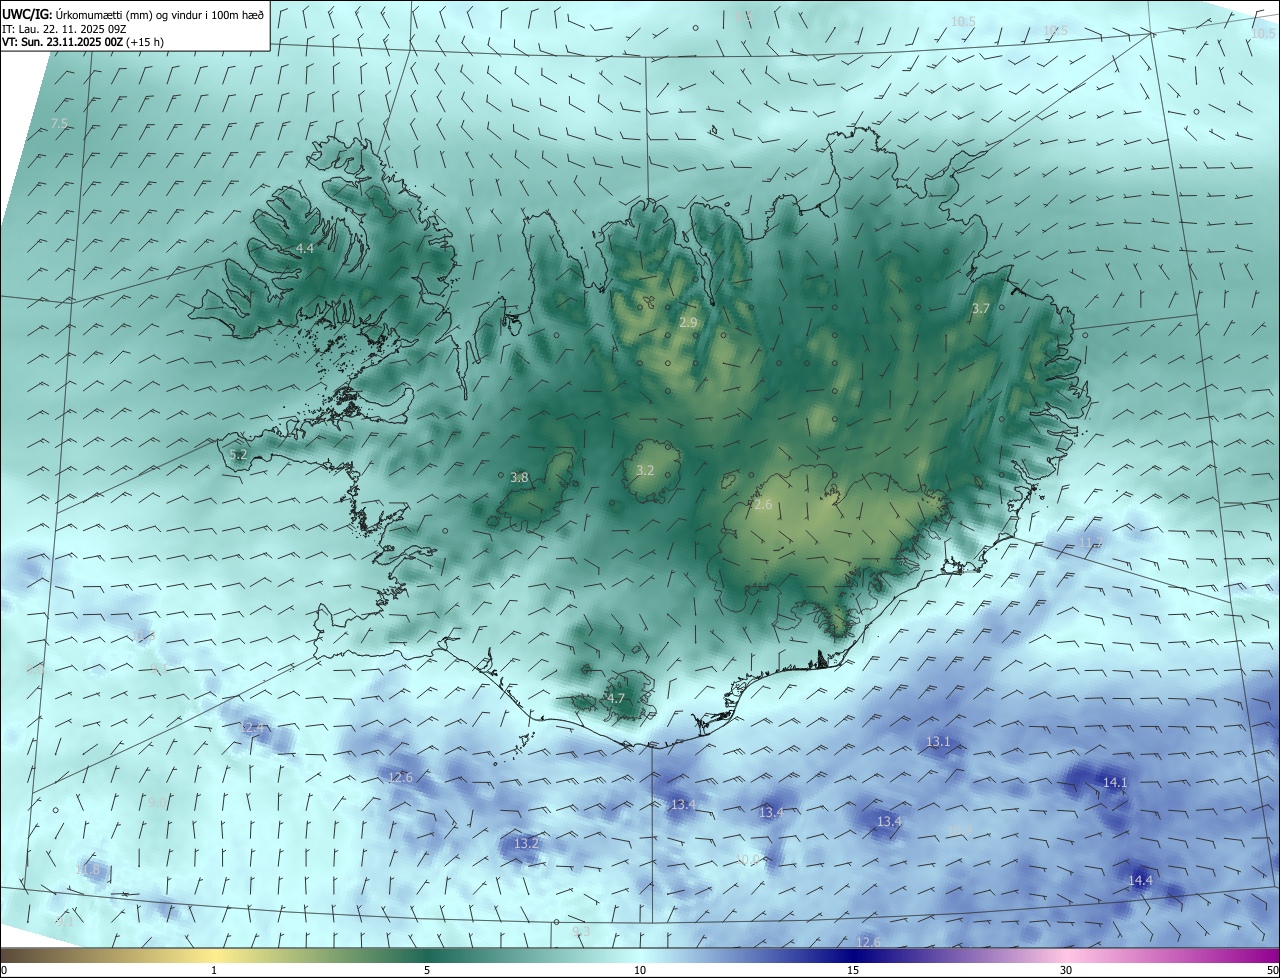Image resolution: width=1280 pixels, height=978 pixels.
Task: Click the 30 tick on the color scale
Action: pos(1066,970)
